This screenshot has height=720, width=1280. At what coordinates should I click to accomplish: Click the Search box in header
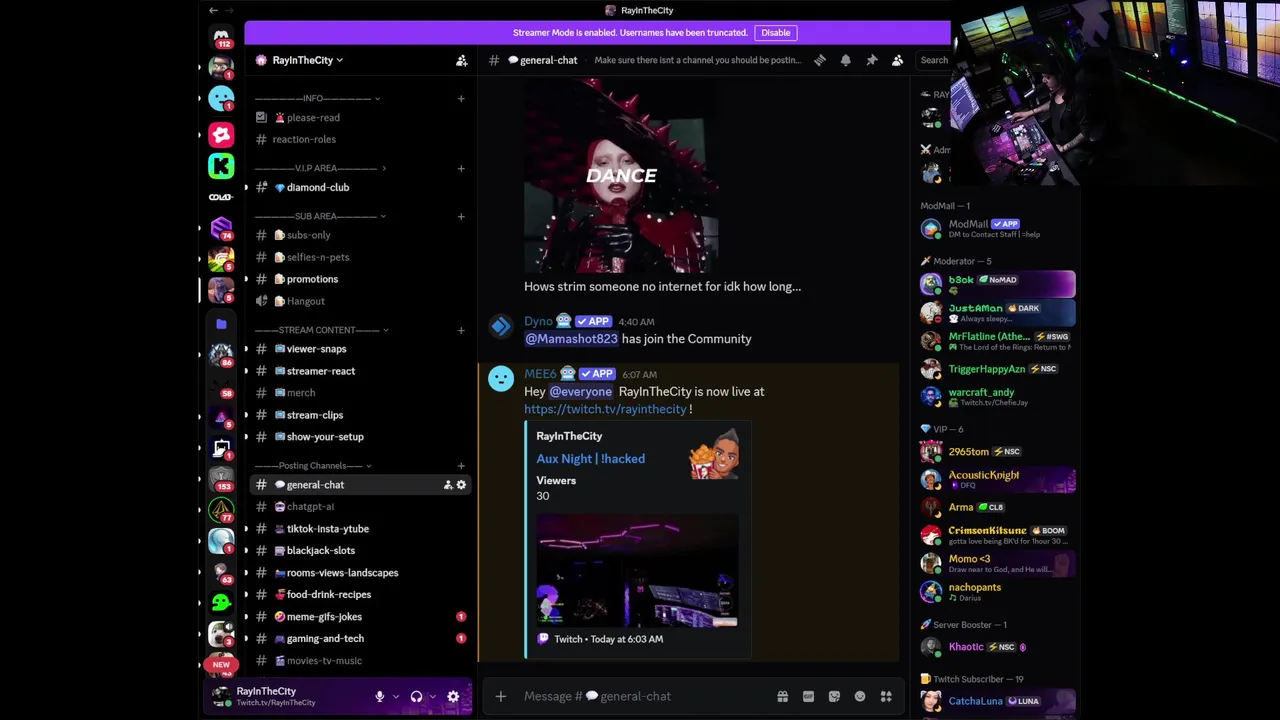pos(934,60)
